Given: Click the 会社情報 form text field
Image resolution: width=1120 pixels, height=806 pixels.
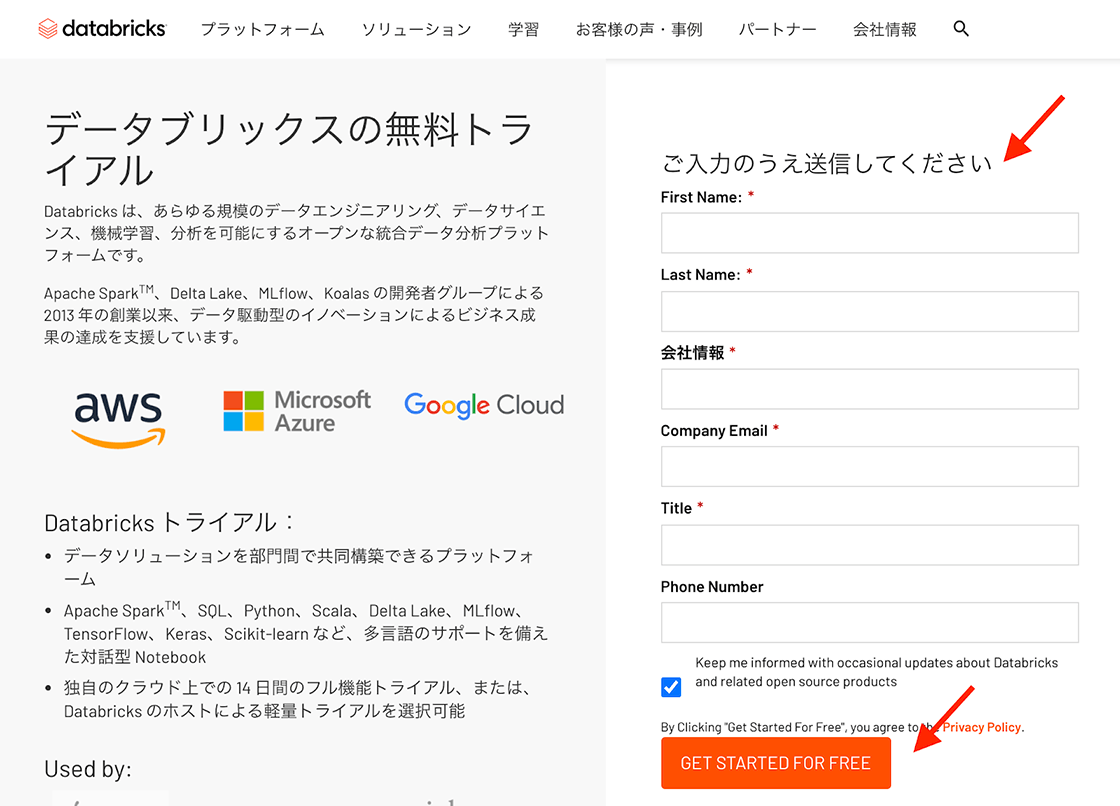Looking at the screenshot, I should (869, 389).
